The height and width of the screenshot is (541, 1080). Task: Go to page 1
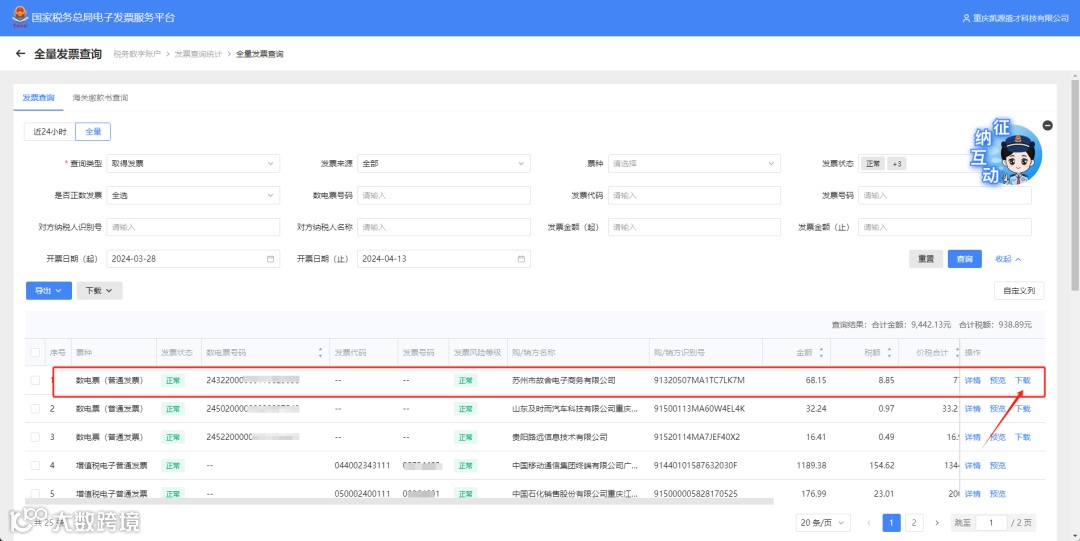892,522
